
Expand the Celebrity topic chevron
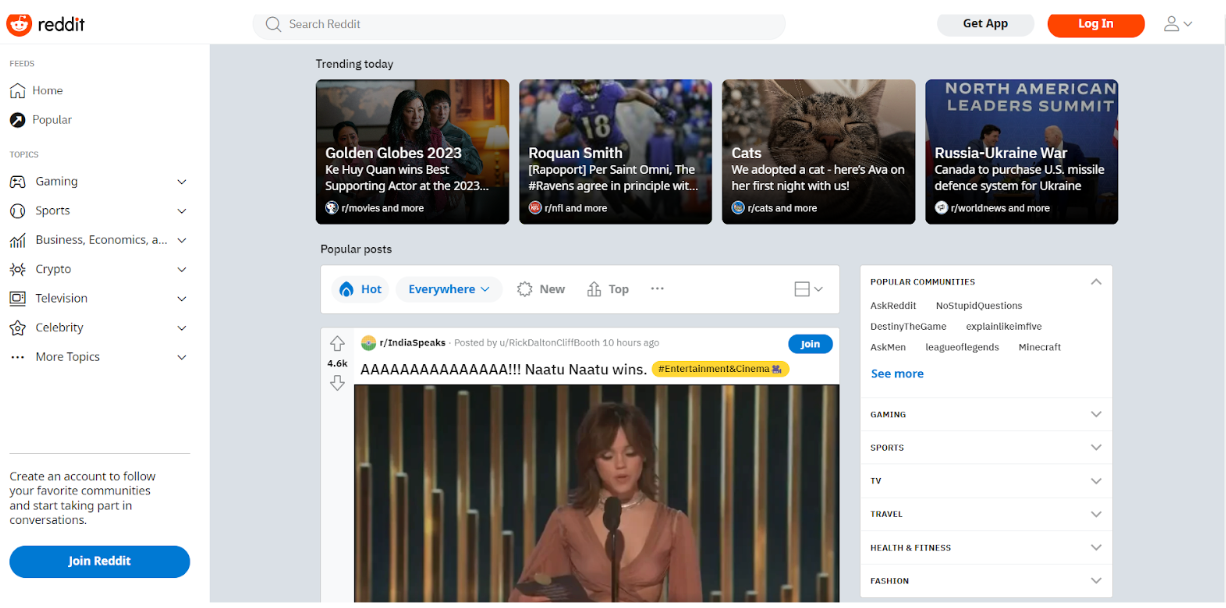[182, 328]
